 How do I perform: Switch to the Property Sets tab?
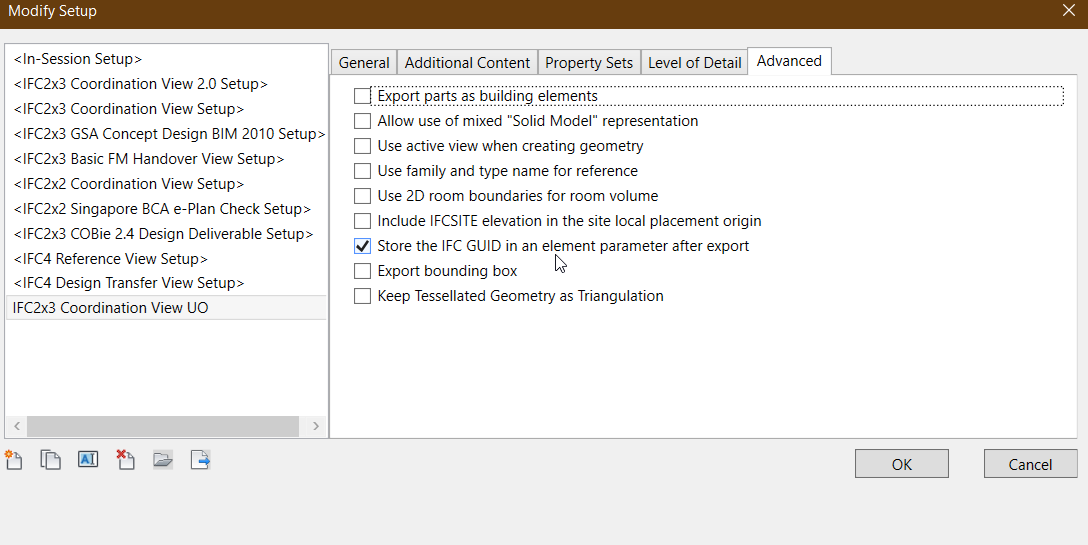pos(588,62)
